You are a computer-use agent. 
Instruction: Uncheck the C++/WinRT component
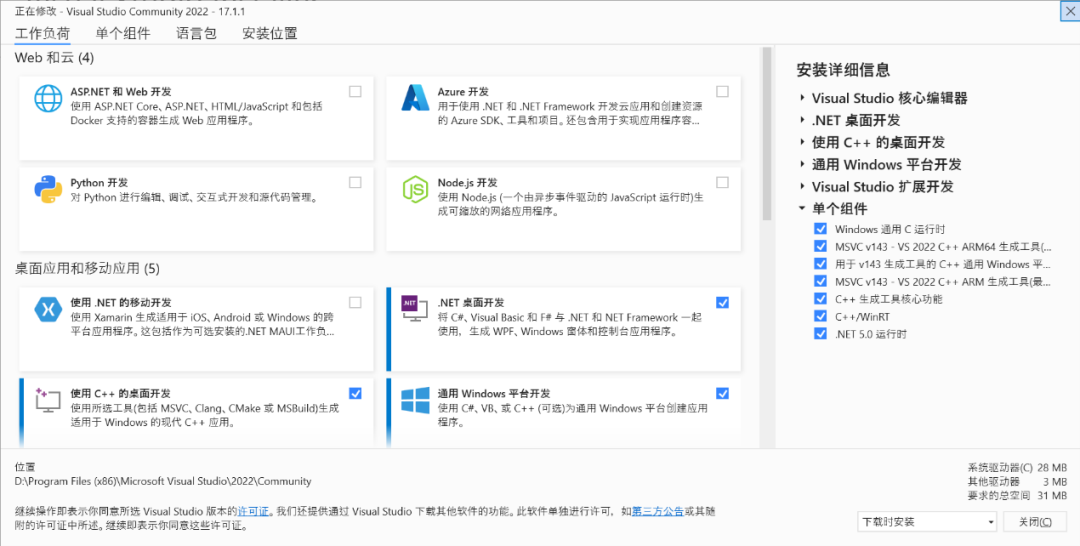click(x=820, y=316)
